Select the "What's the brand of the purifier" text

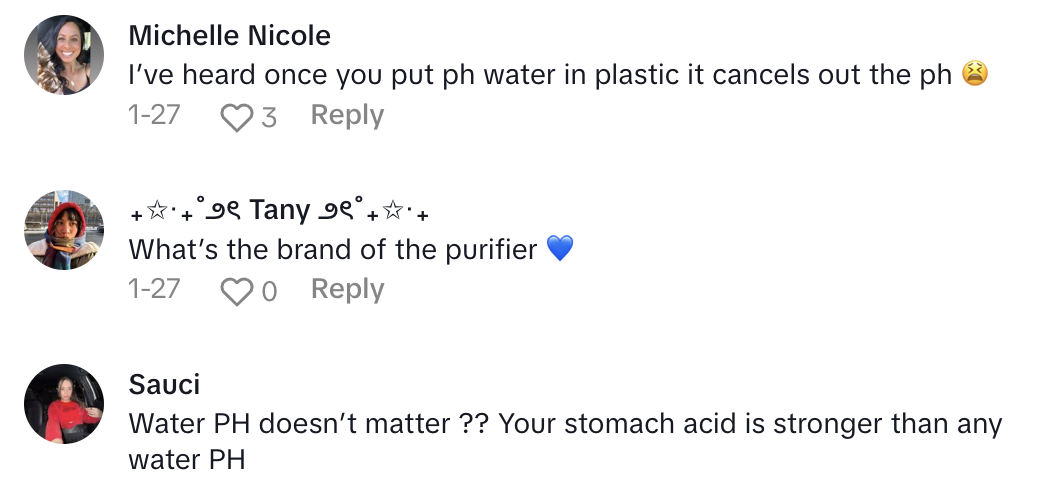[333, 249]
